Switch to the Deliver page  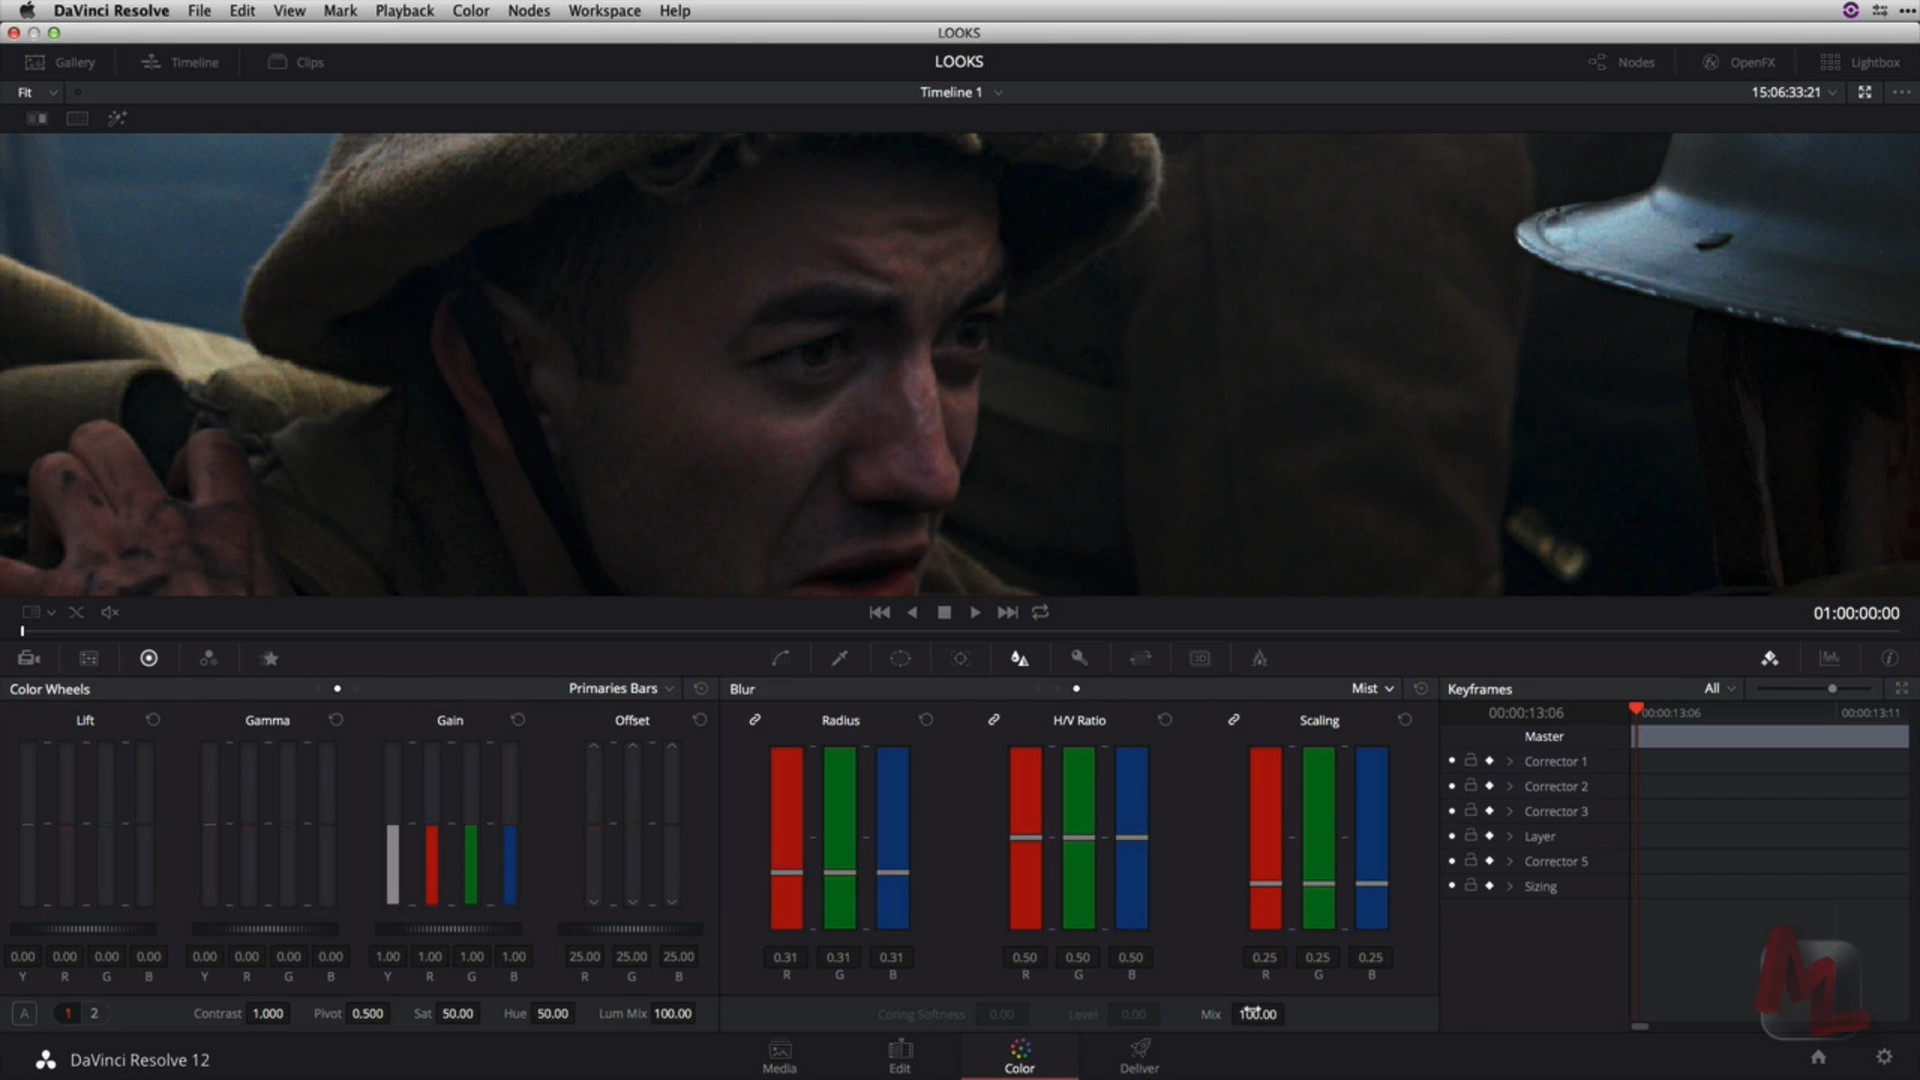click(x=1139, y=1056)
